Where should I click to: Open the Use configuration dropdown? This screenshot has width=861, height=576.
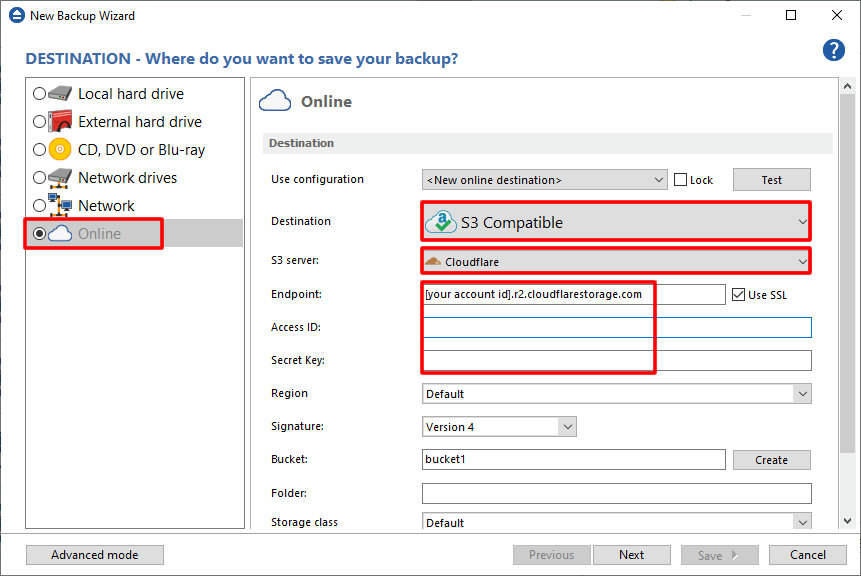(x=545, y=180)
